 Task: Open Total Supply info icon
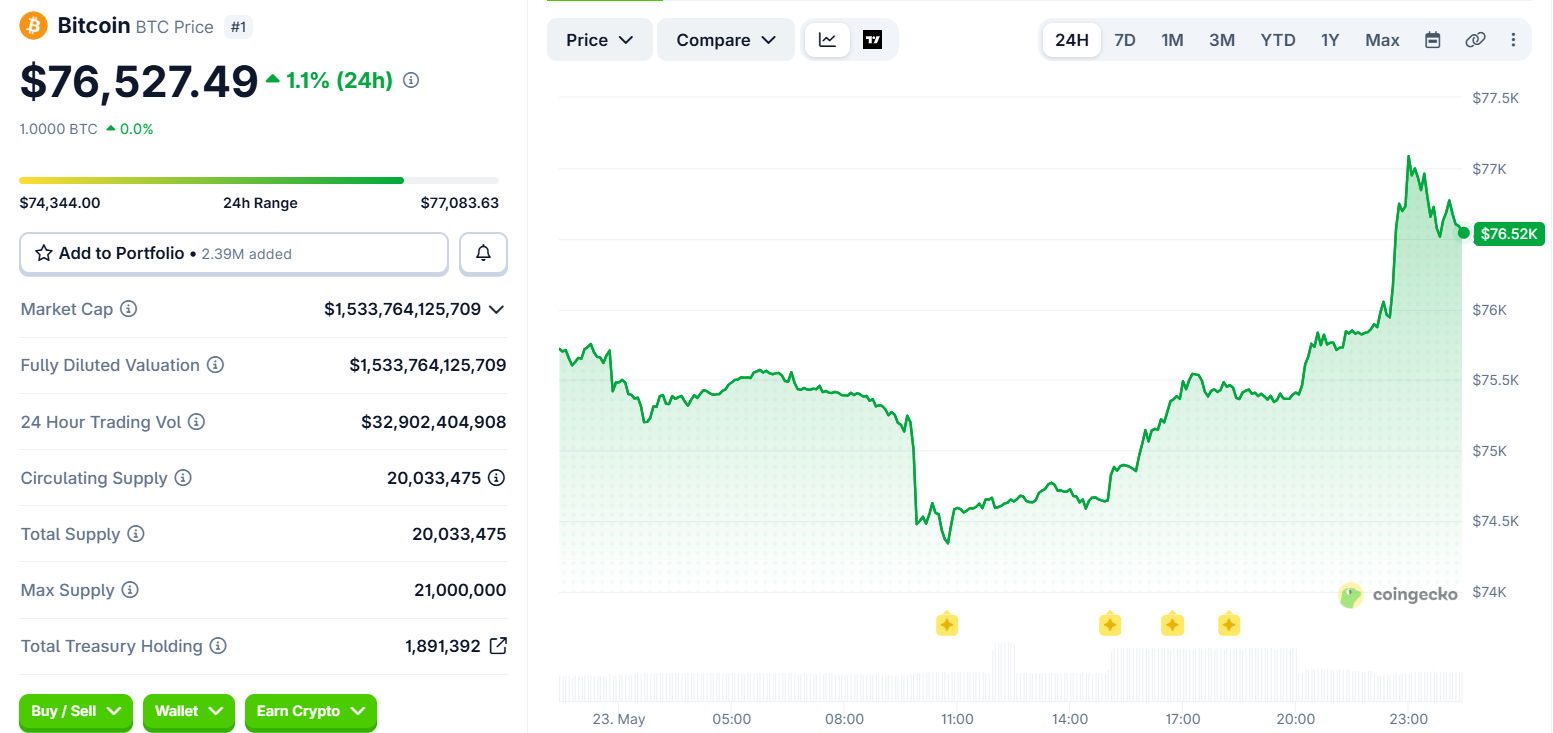[x=136, y=534]
